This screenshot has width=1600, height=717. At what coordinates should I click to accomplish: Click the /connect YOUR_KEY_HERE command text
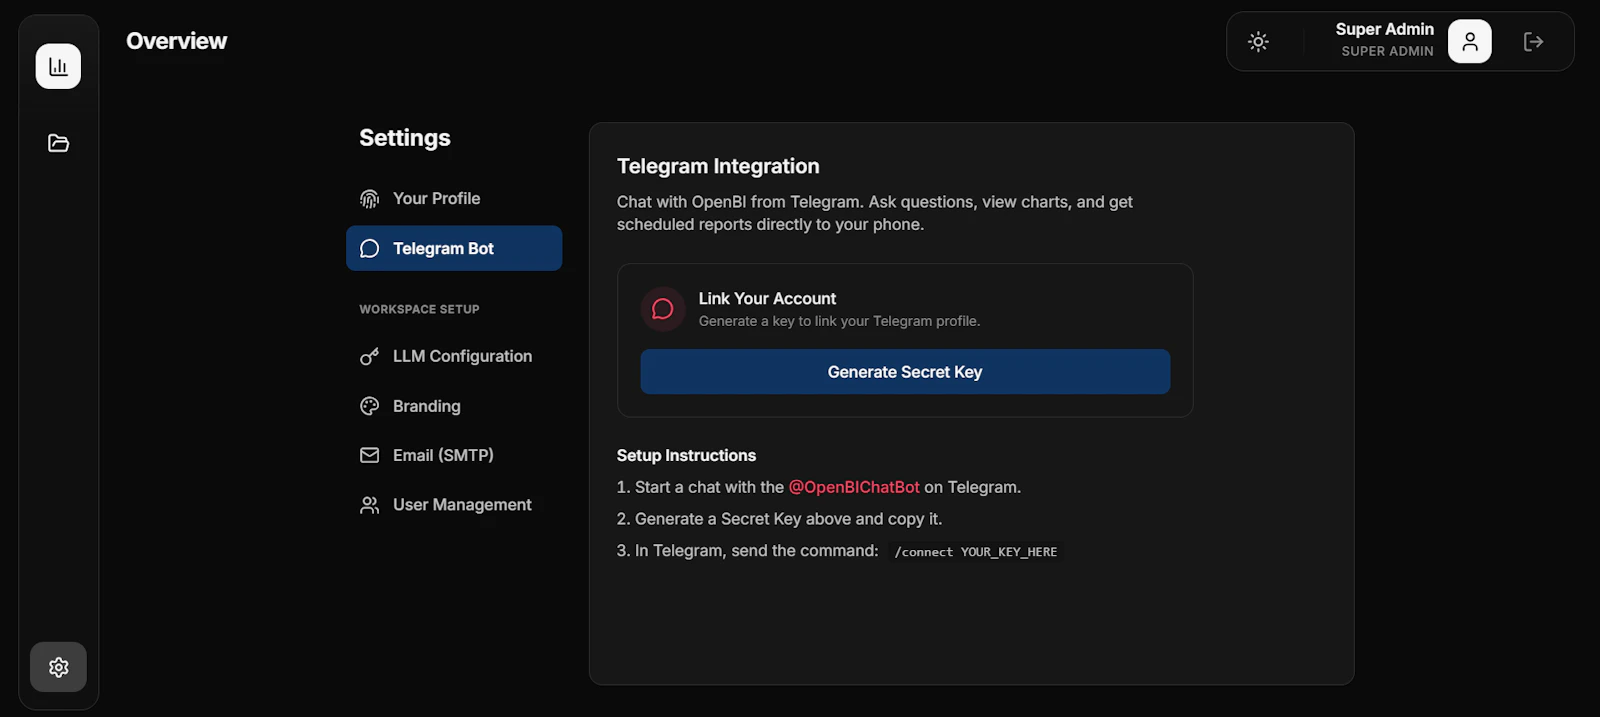point(975,552)
